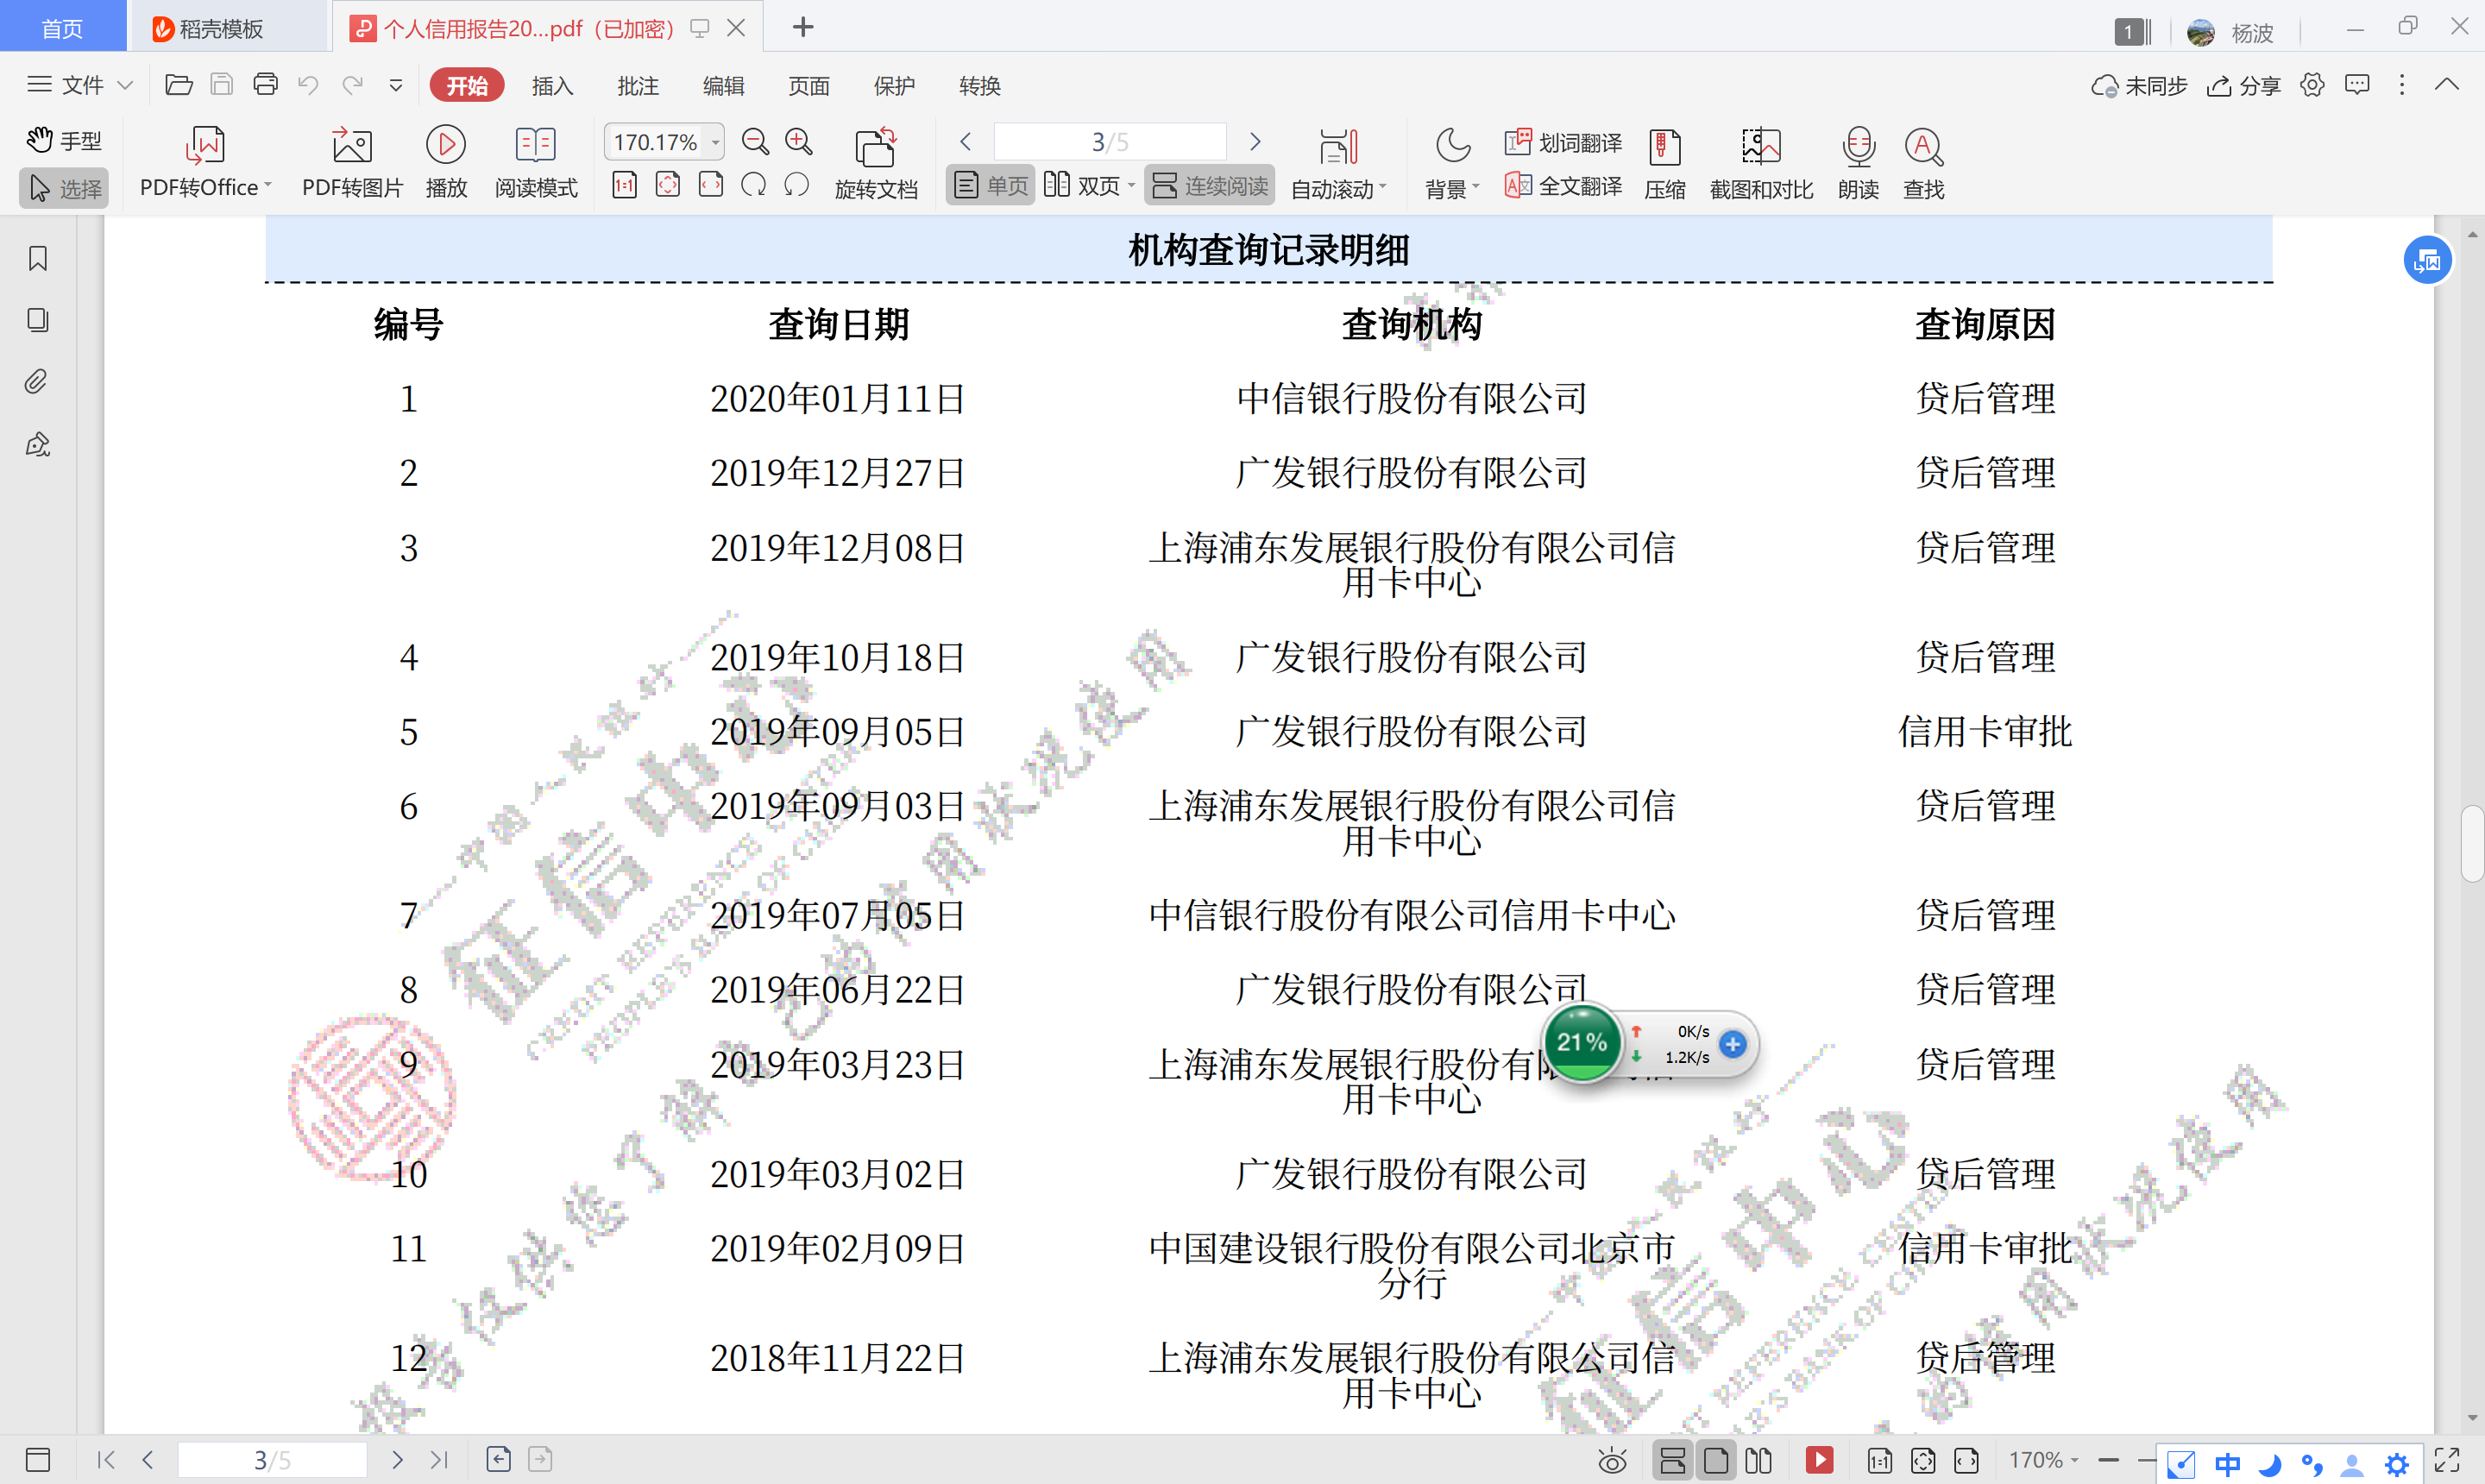Viewport: 2485px width, 1484px height.
Task: Jump to last page in status bar
Action: [439, 1460]
